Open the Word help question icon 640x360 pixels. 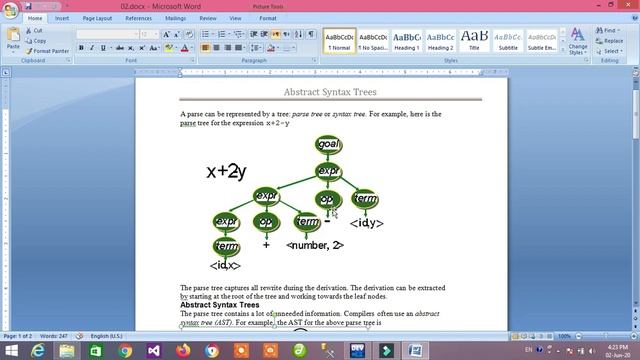[x=635, y=18]
